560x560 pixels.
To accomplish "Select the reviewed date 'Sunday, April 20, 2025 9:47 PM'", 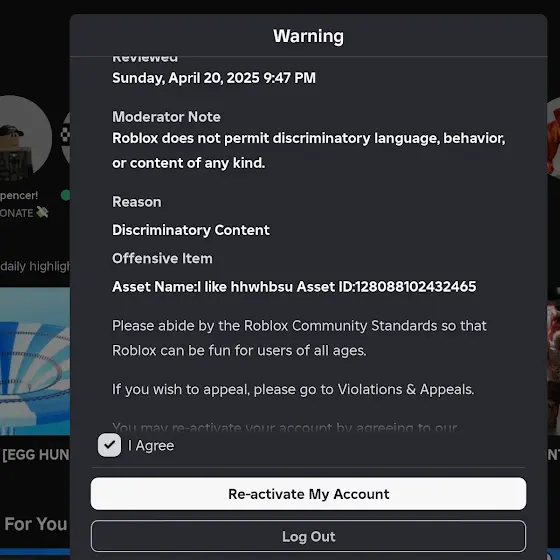I will 214,78.
